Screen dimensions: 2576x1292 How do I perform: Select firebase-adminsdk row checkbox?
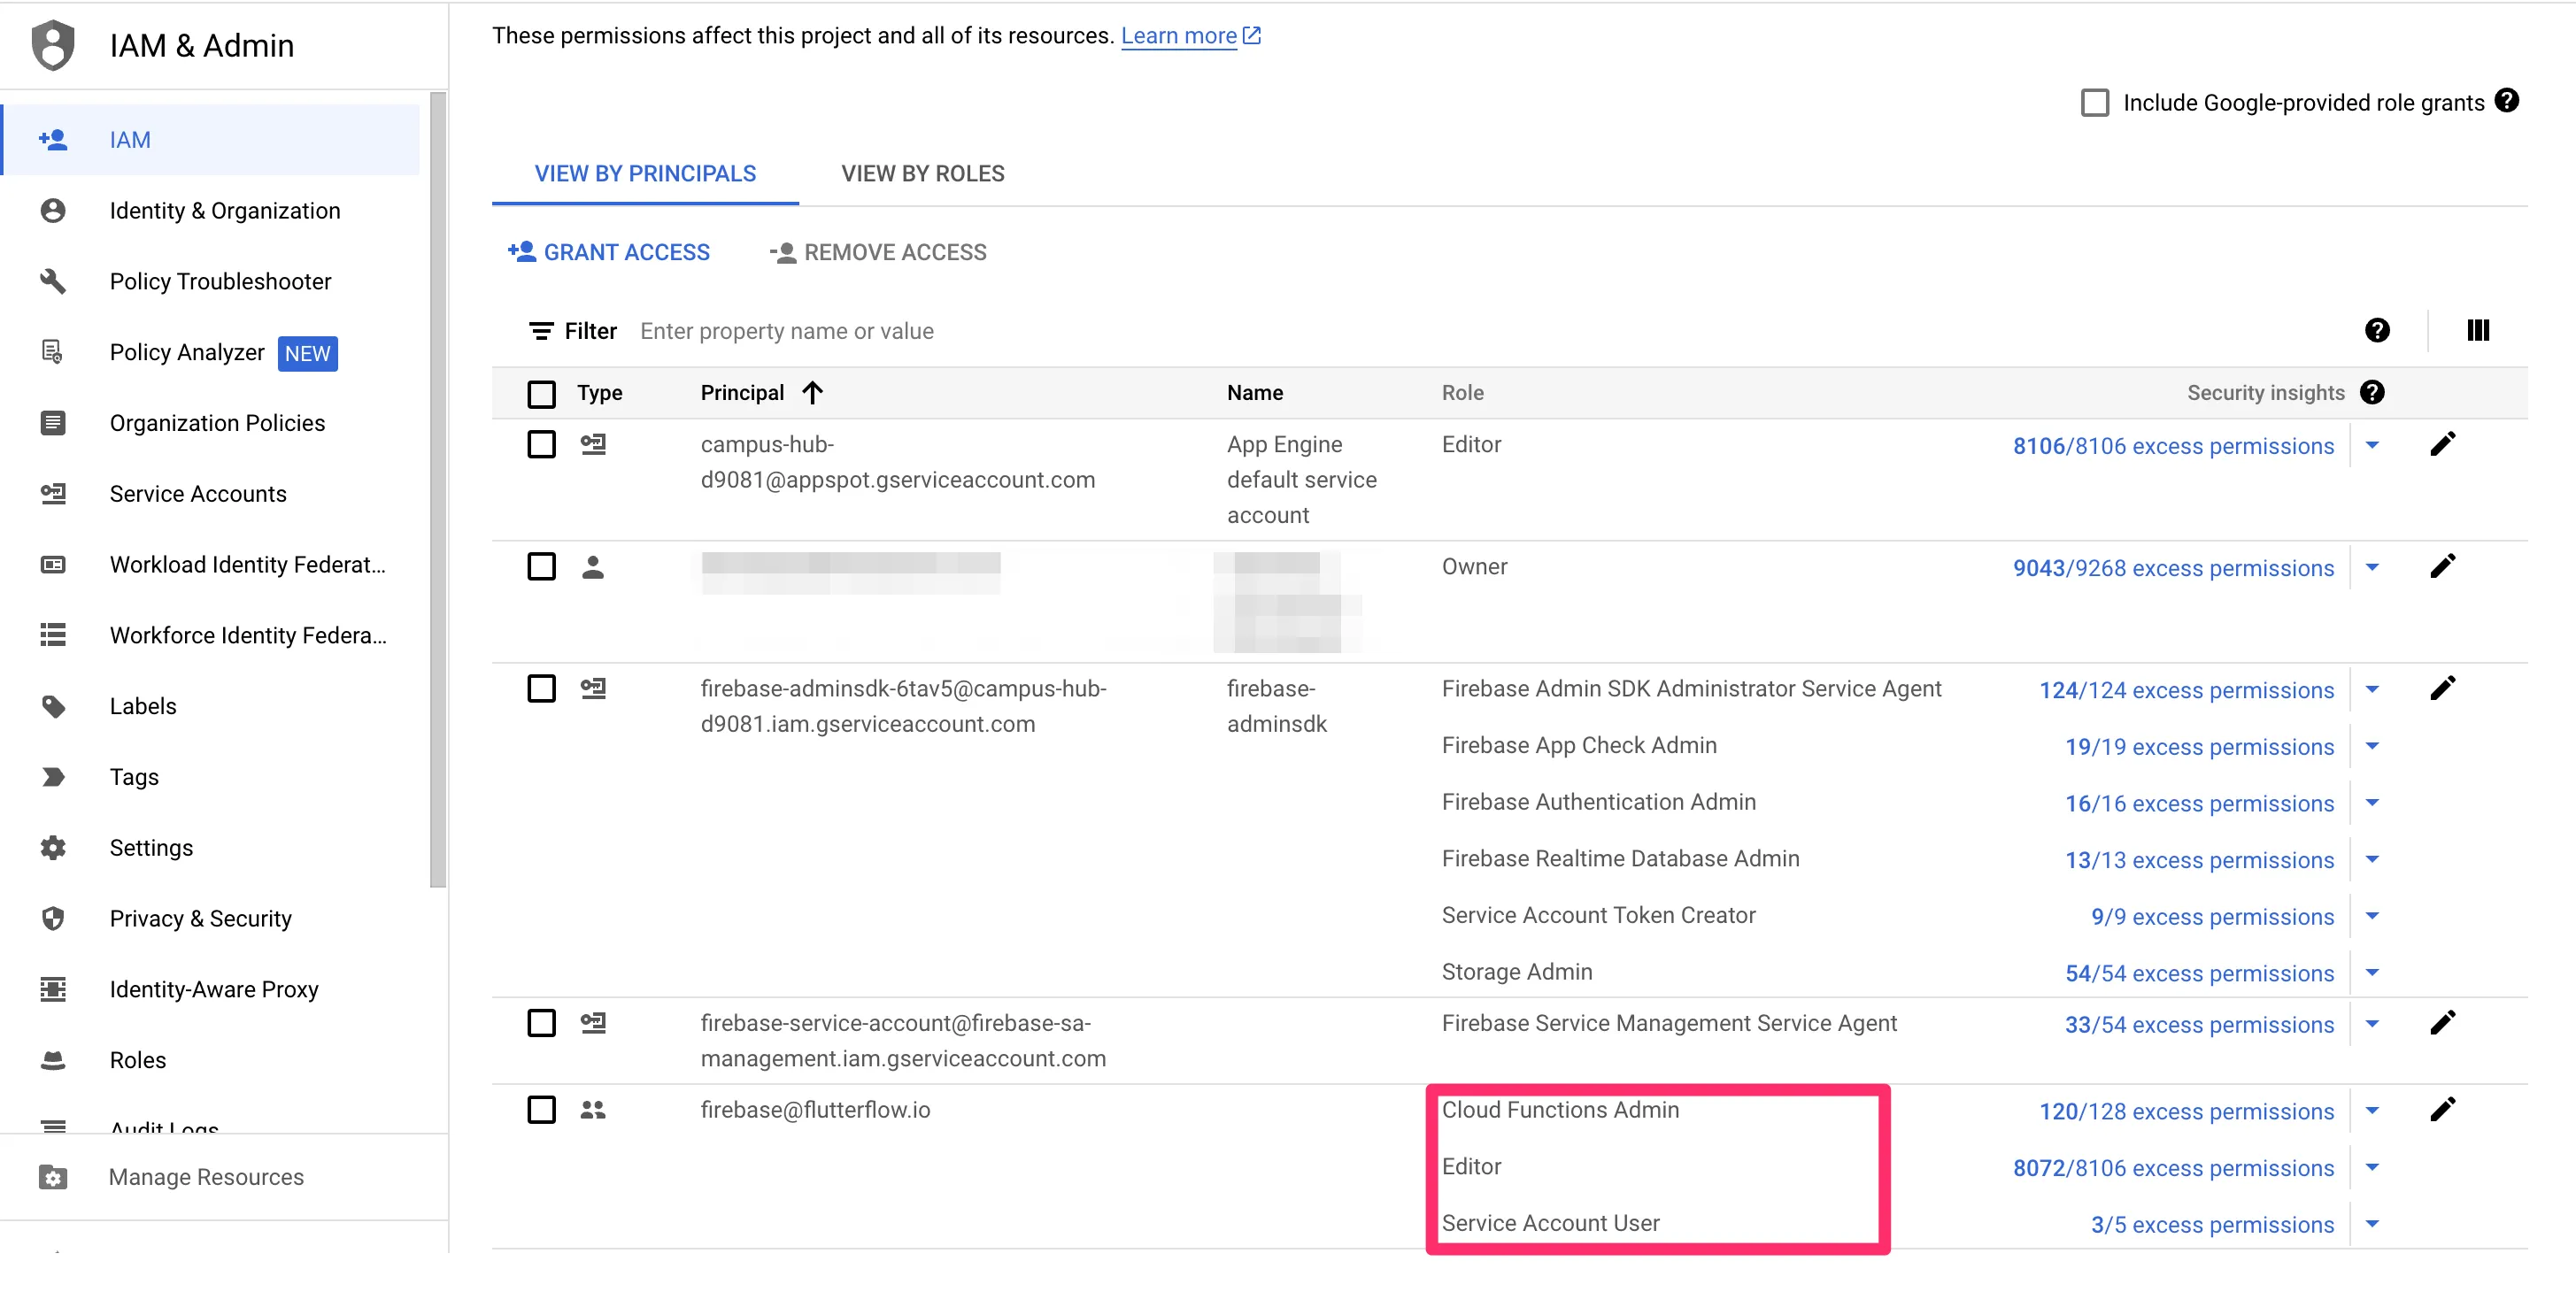click(542, 688)
